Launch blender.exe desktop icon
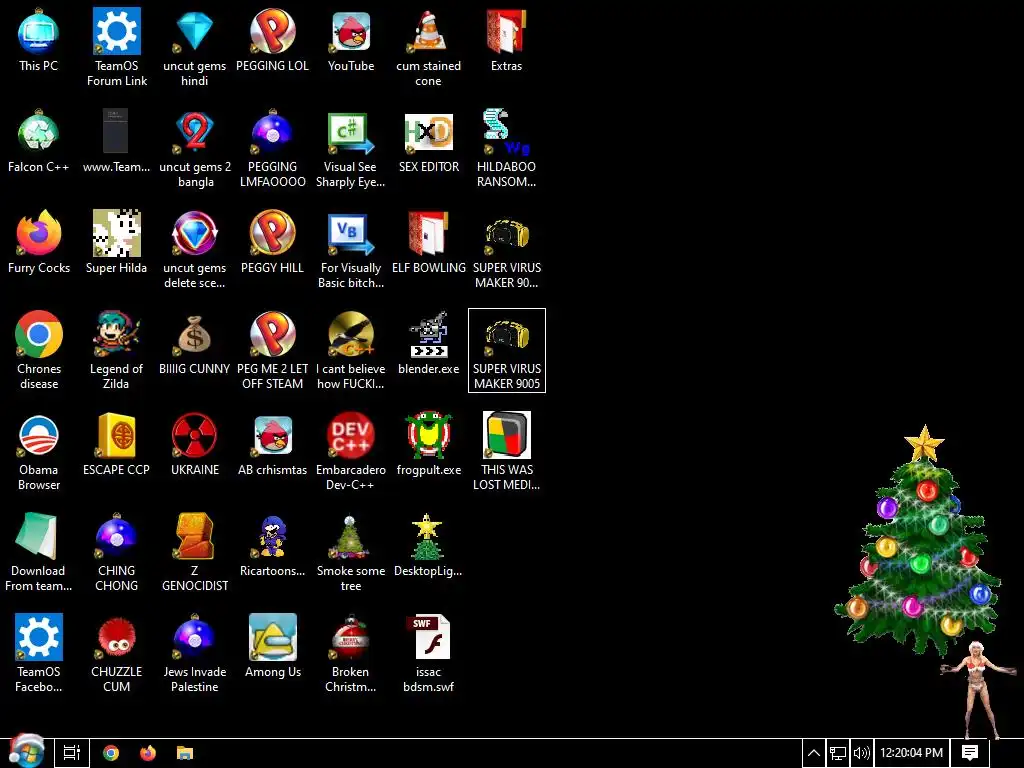Screen dimensions: 1024x768 coord(428,344)
